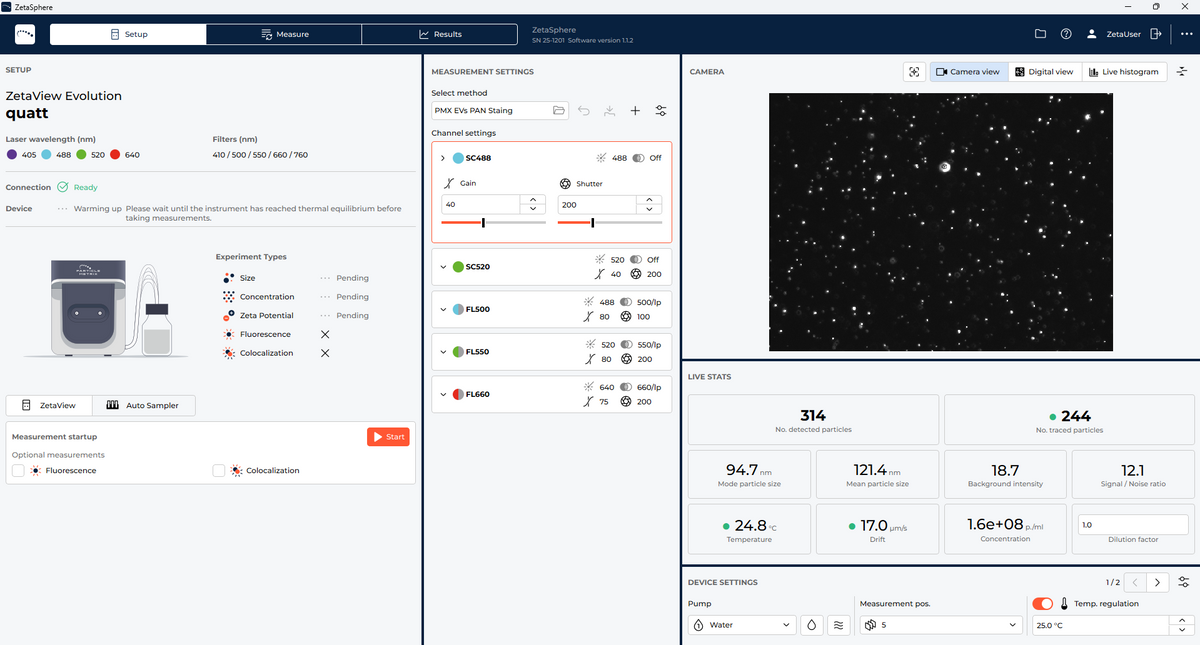Viewport: 1200px width, 645px height.
Task: Select the ZetaView button
Action: tap(49, 405)
